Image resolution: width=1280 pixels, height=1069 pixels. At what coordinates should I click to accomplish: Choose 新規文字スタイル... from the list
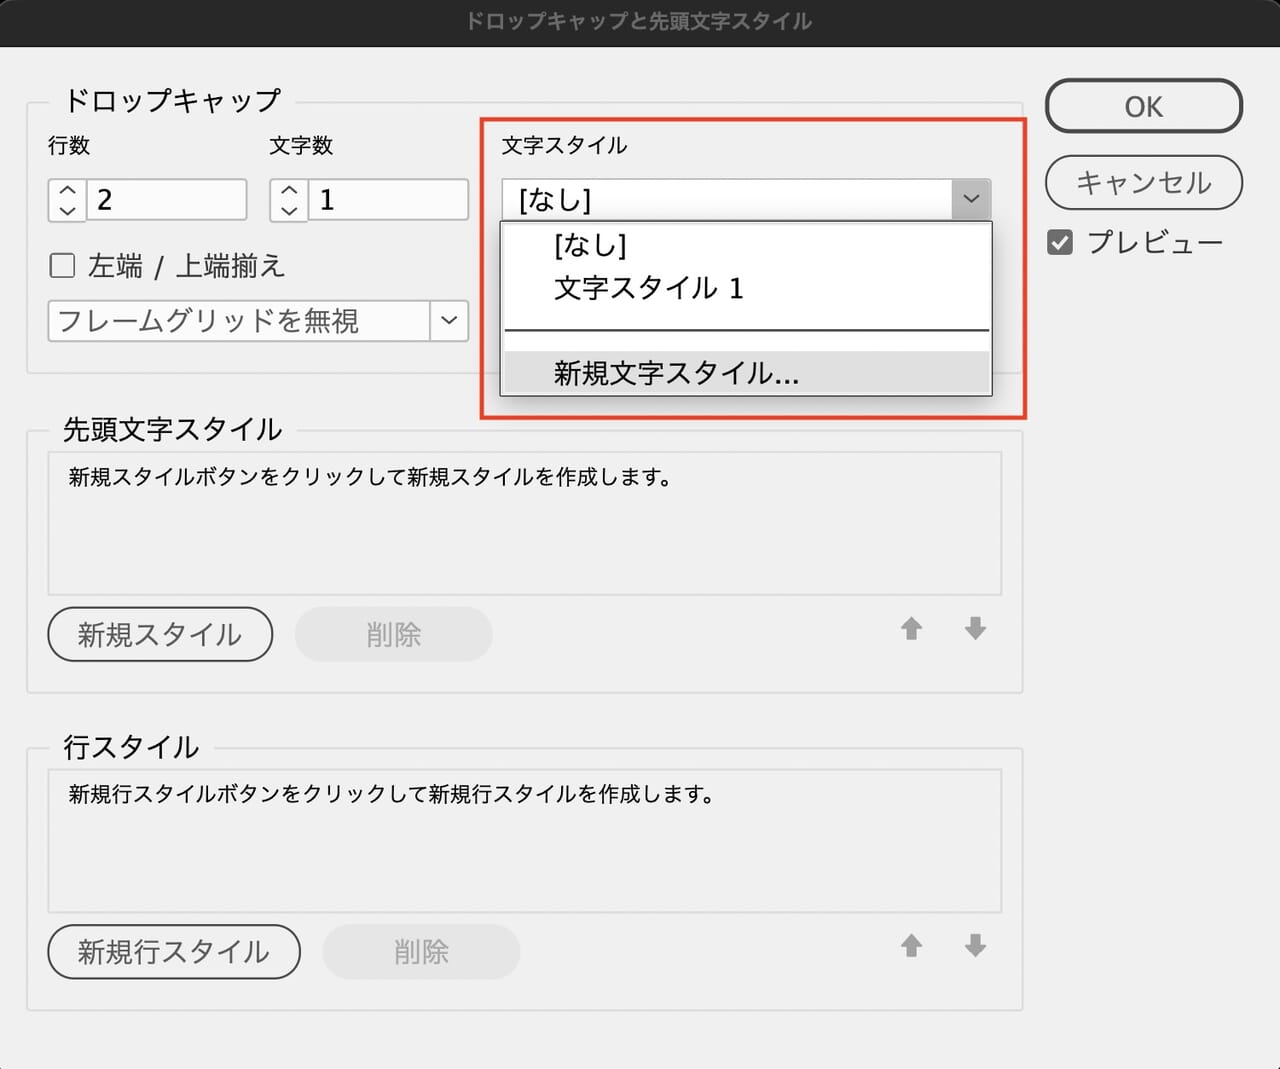675,372
